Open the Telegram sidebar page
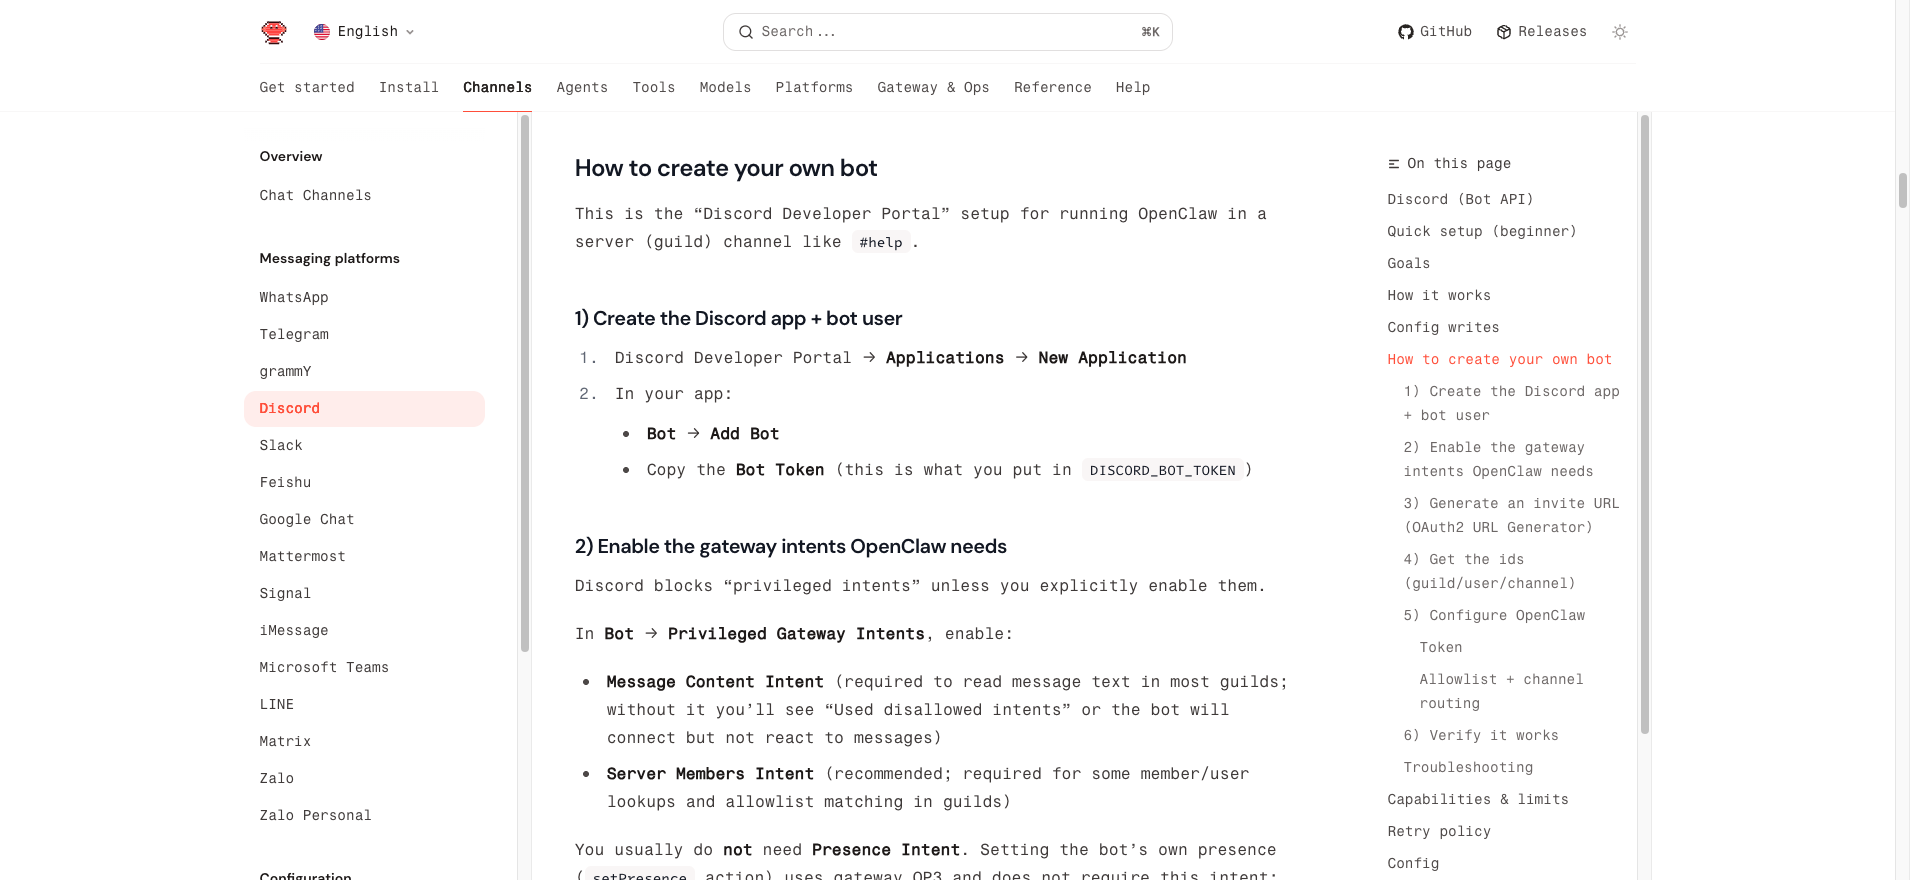 (x=294, y=335)
